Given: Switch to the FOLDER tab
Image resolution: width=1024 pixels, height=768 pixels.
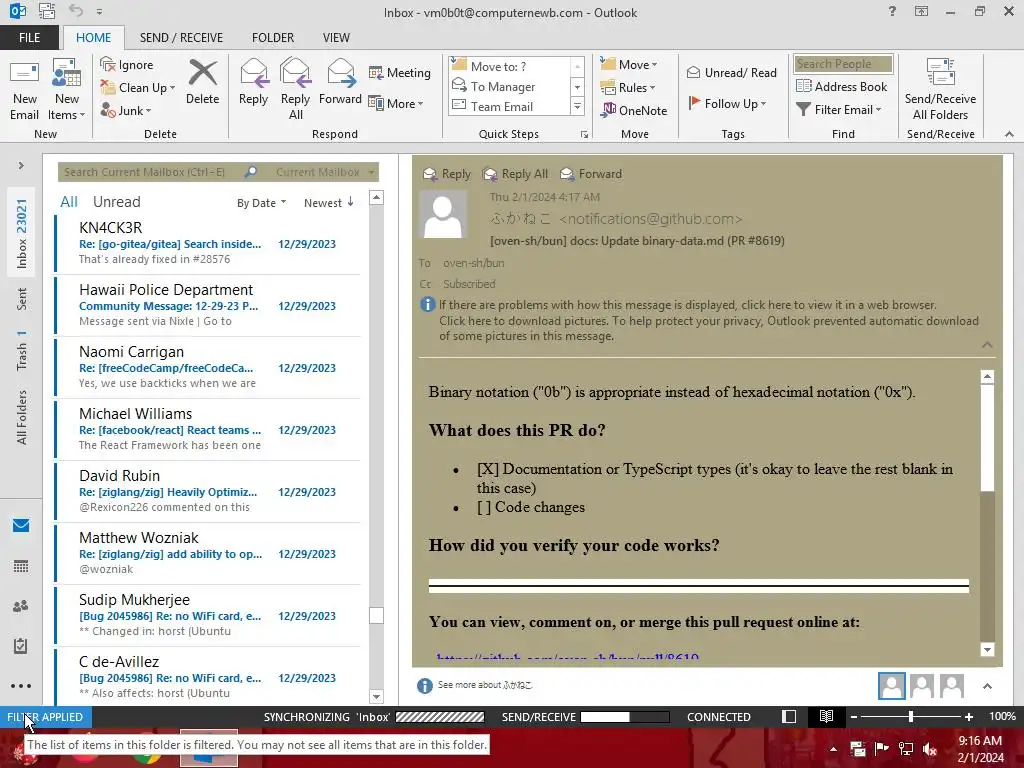Looking at the screenshot, I should [273, 38].
